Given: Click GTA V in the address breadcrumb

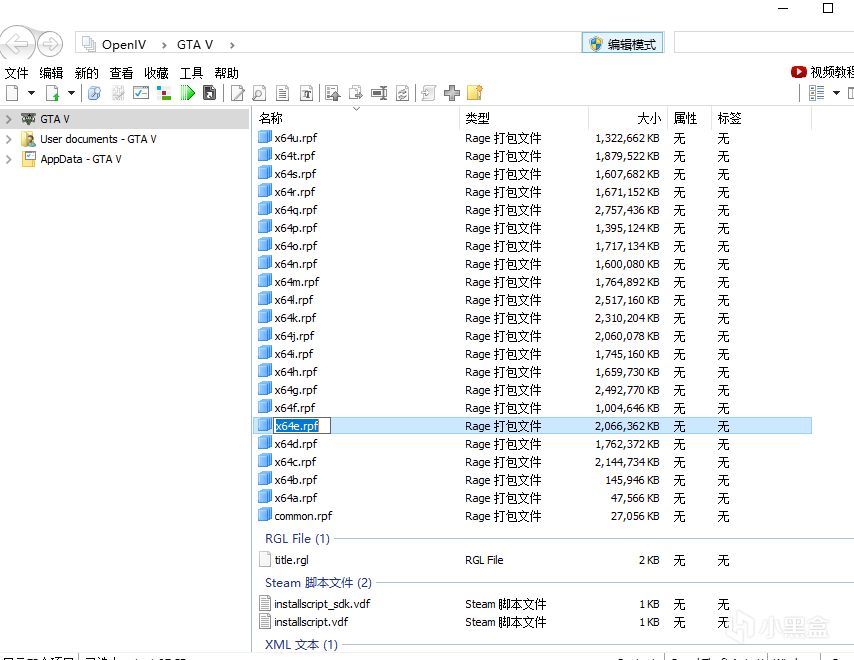Looking at the screenshot, I should click(194, 45).
